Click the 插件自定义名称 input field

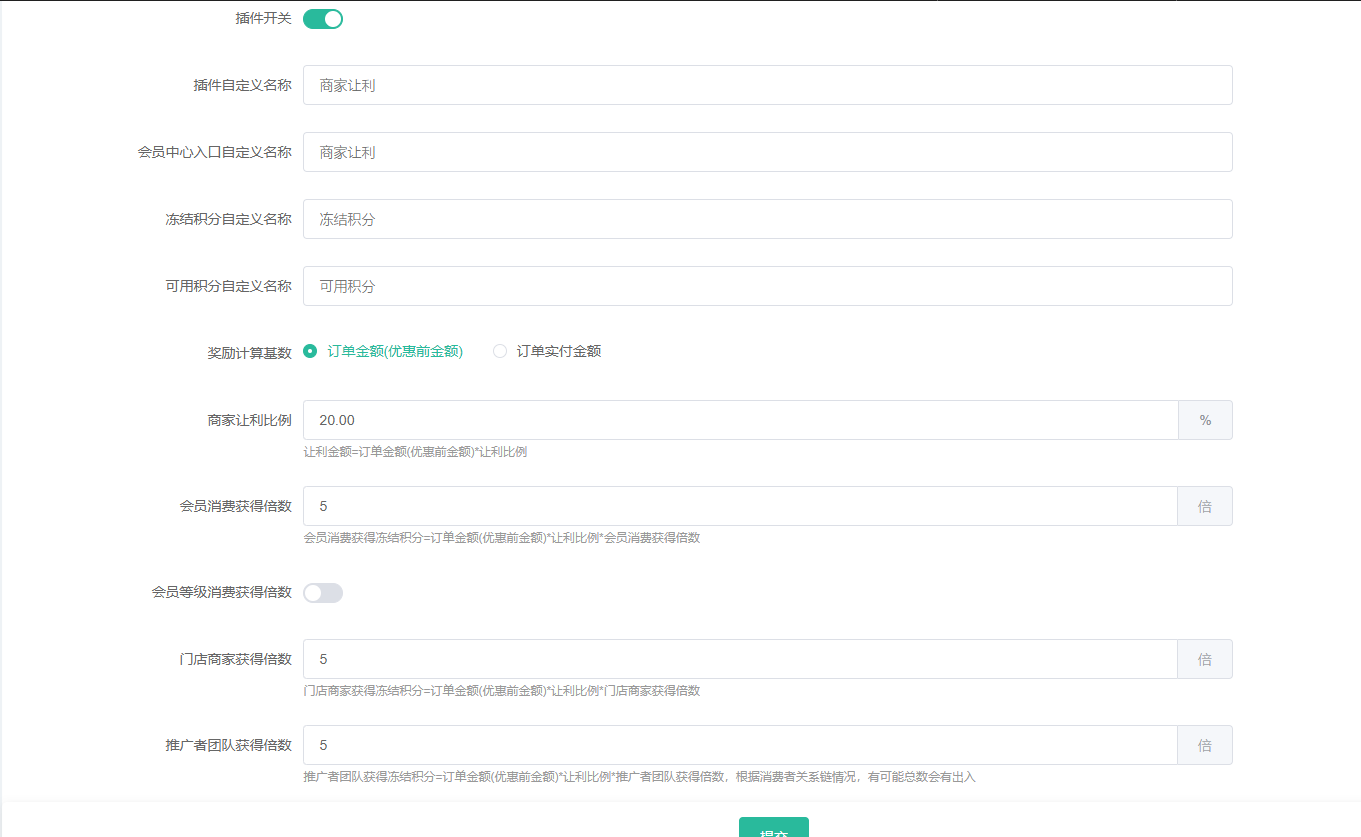tap(767, 86)
